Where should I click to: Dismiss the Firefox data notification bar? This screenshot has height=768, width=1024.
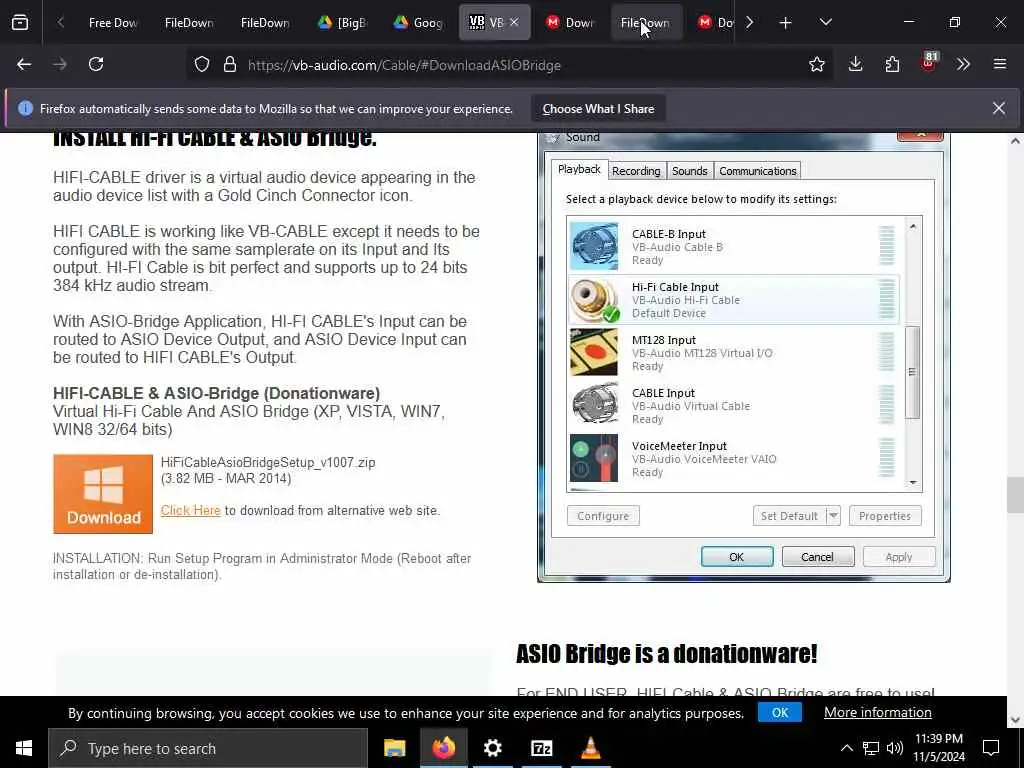[999, 108]
